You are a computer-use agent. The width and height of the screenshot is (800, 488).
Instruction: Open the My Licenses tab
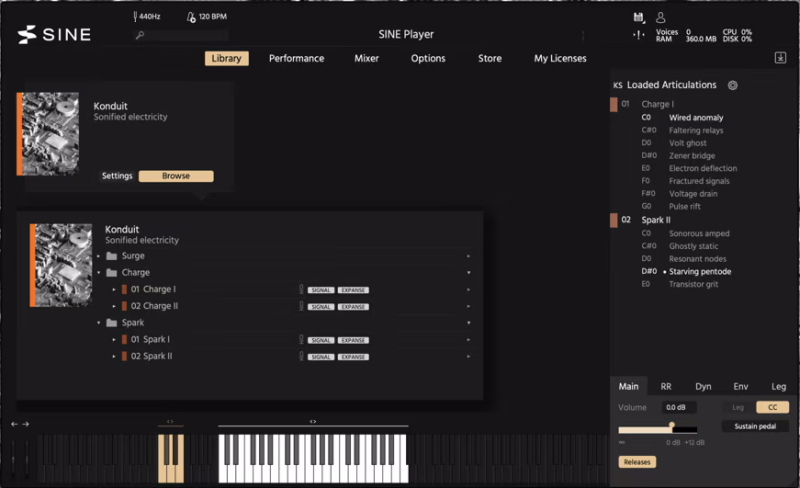coord(560,58)
